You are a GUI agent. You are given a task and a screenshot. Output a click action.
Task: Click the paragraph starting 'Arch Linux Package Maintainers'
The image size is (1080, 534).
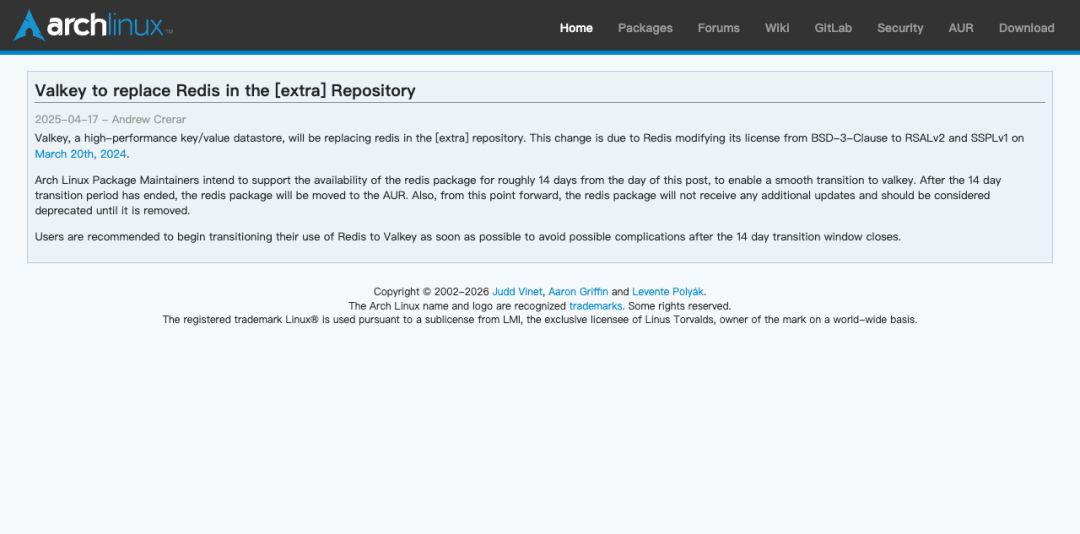518,195
